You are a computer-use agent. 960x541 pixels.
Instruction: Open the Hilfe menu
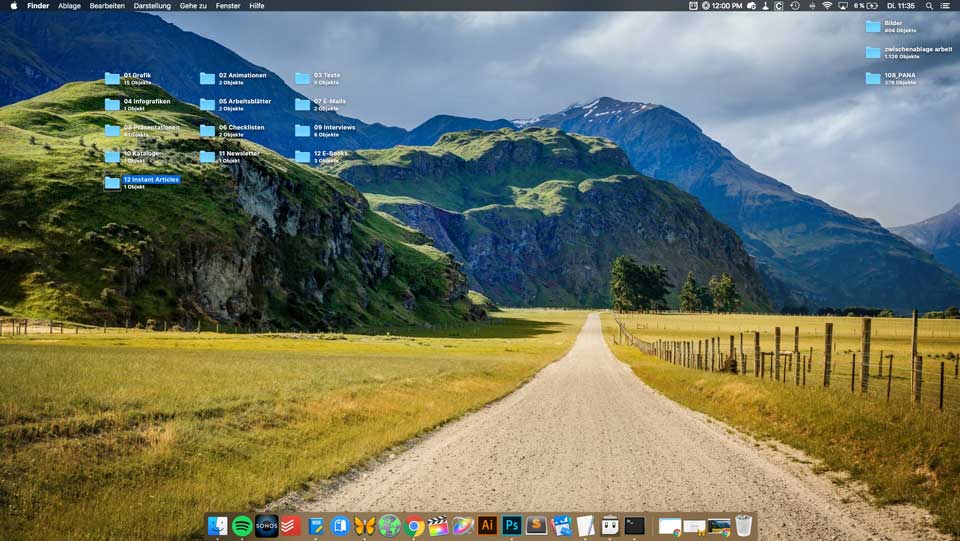(x=257, y=6)
